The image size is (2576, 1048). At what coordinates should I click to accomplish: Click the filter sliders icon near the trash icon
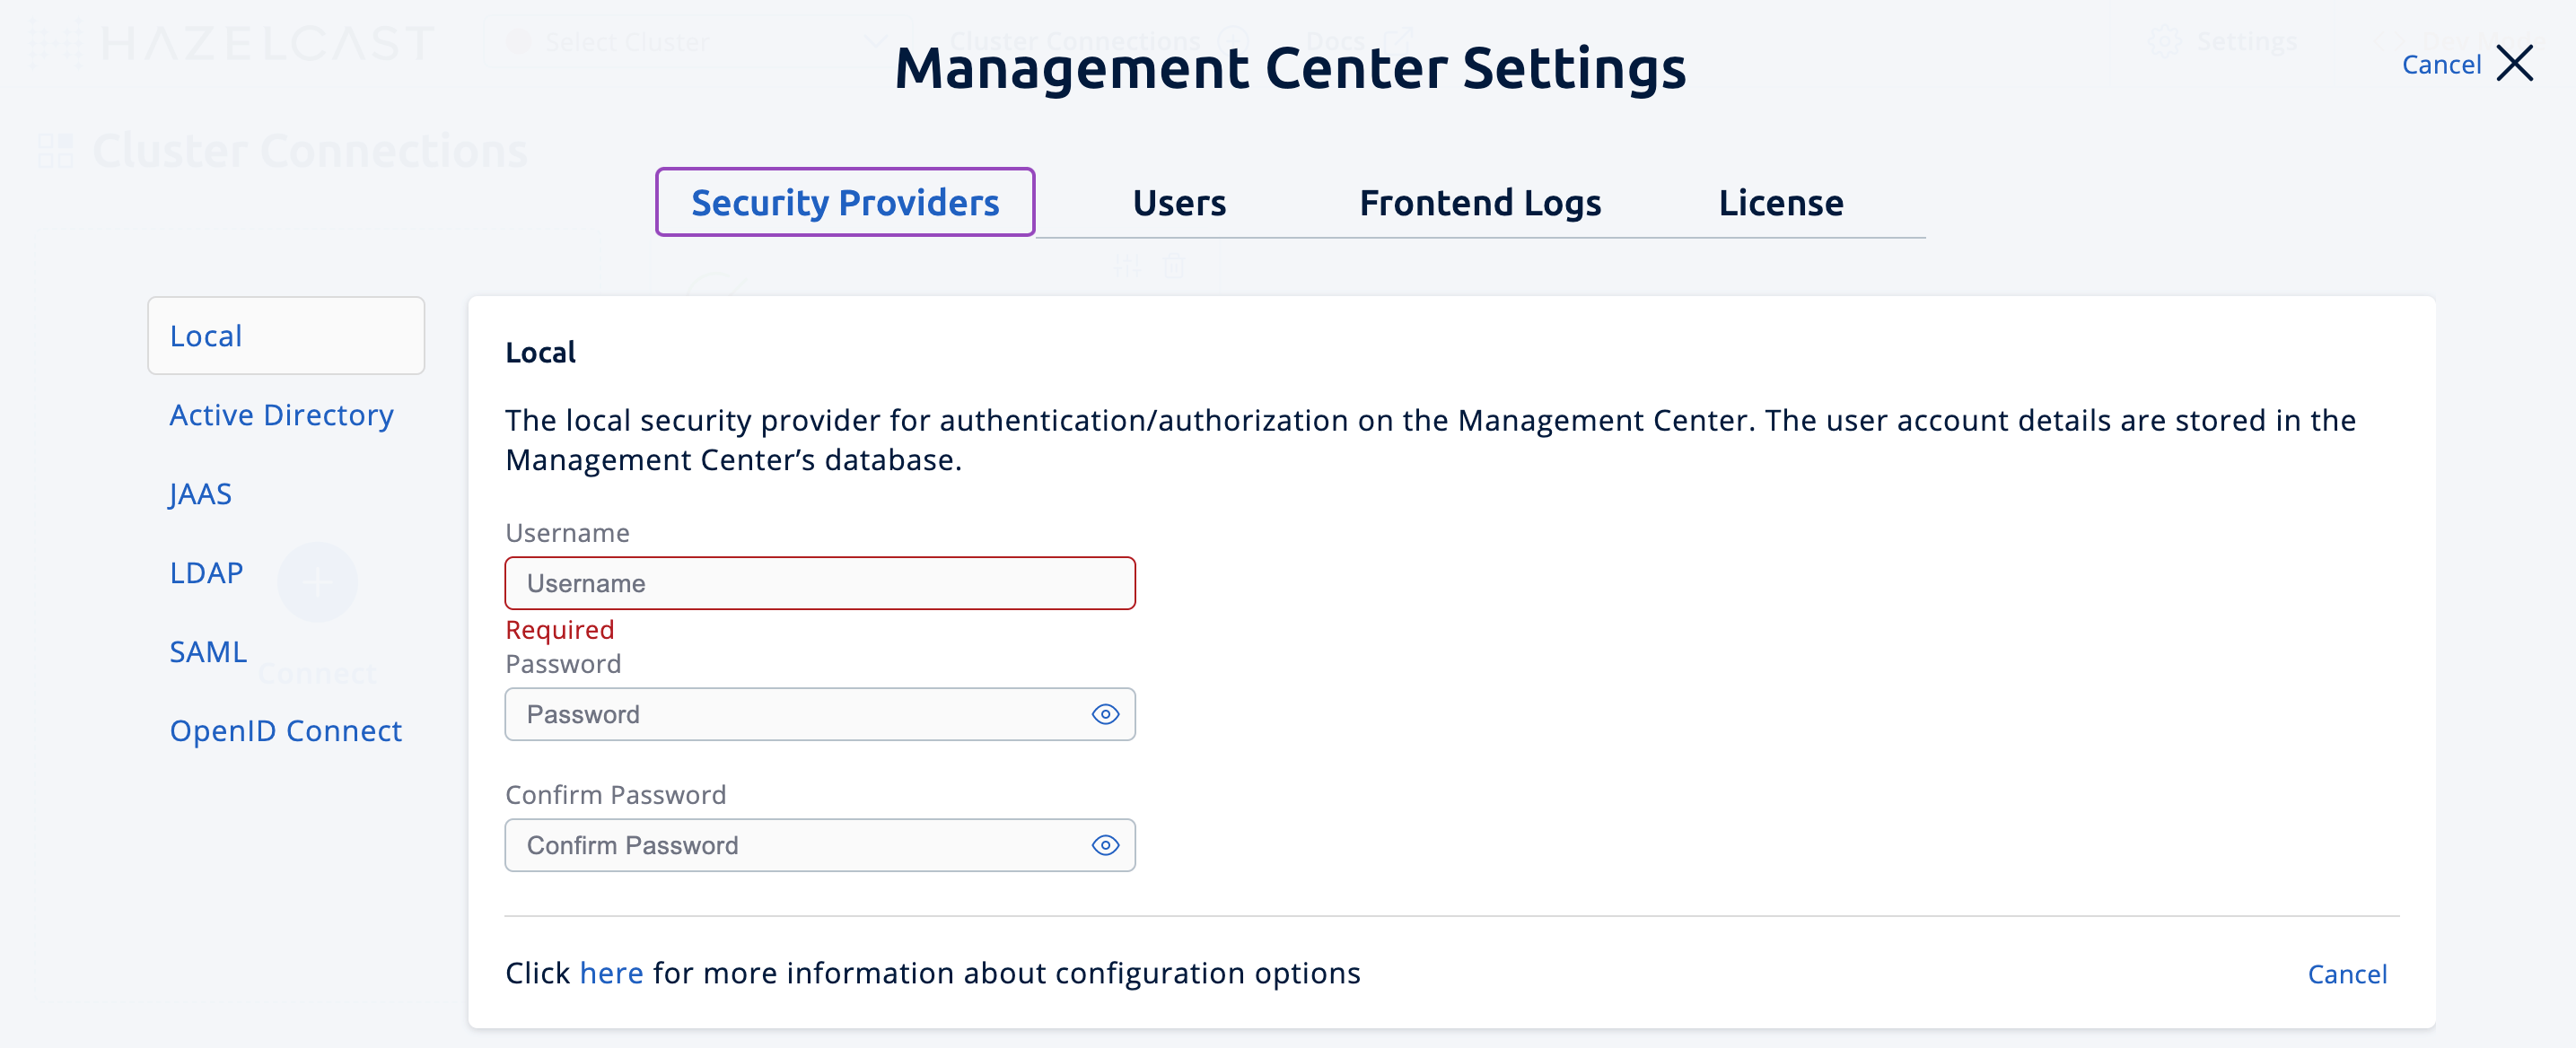[1127, 265]
